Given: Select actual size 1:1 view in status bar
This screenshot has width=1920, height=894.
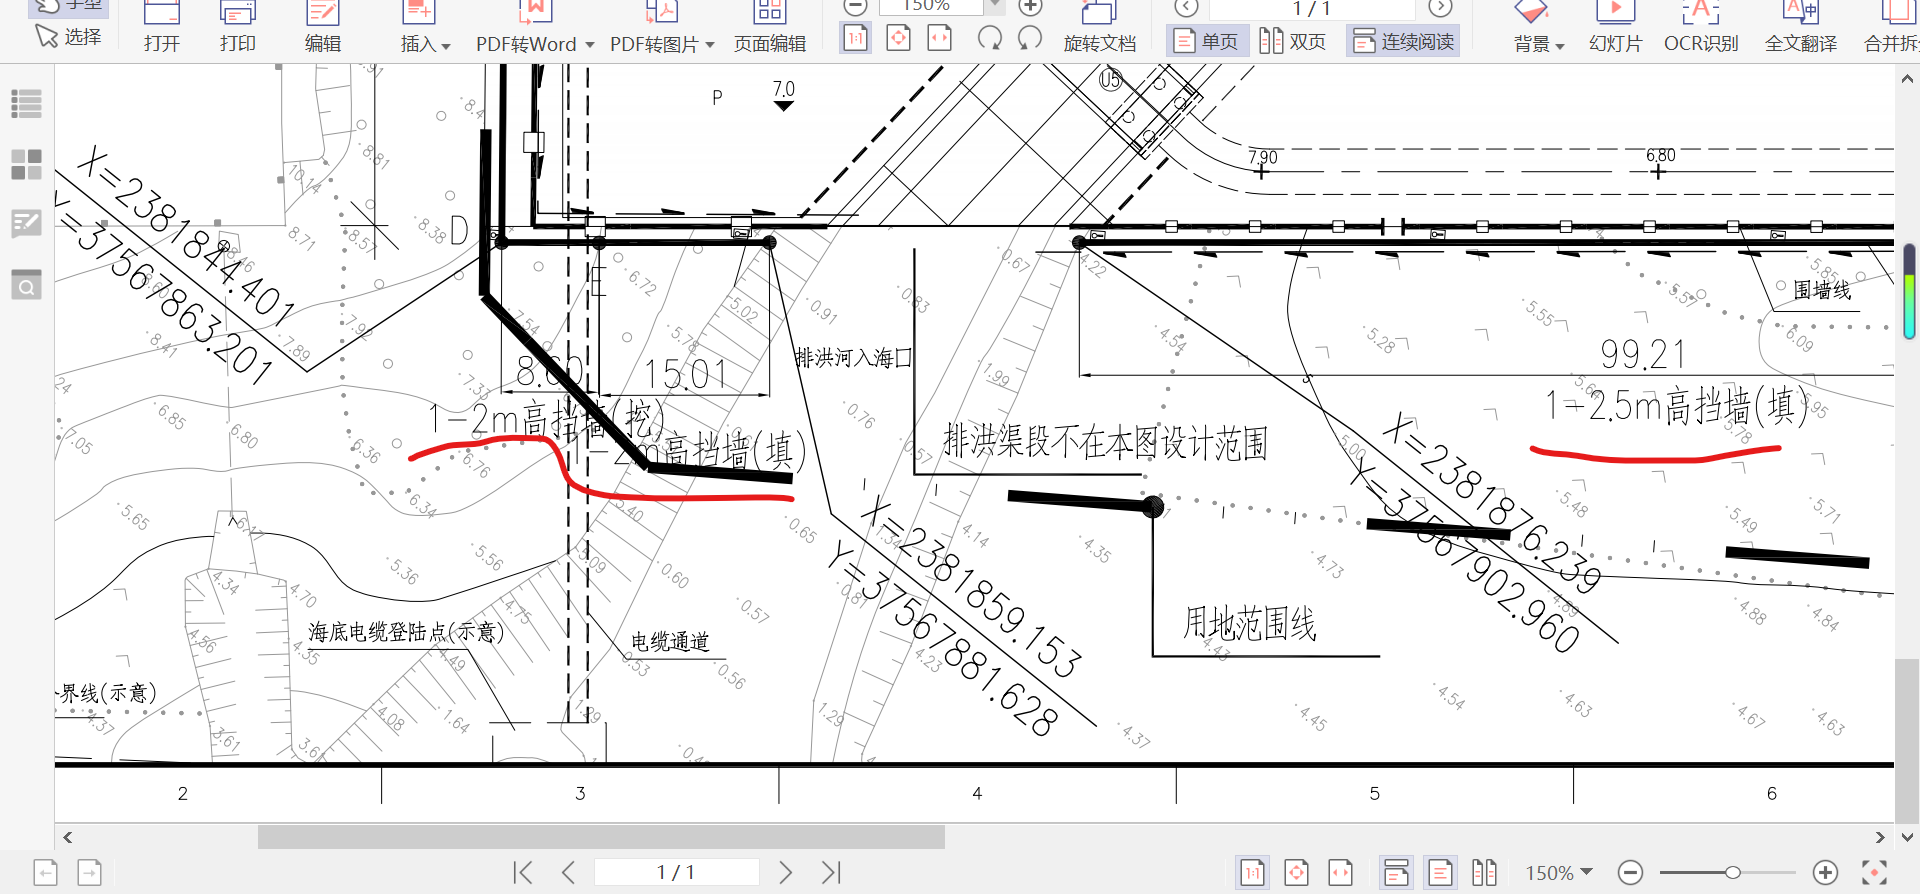Looking at the screenshot, I should (x=1252, y=873).
